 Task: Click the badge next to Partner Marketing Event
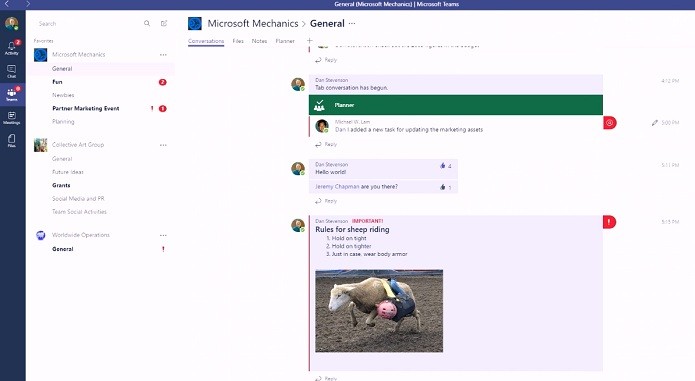[x=163, y=109]
